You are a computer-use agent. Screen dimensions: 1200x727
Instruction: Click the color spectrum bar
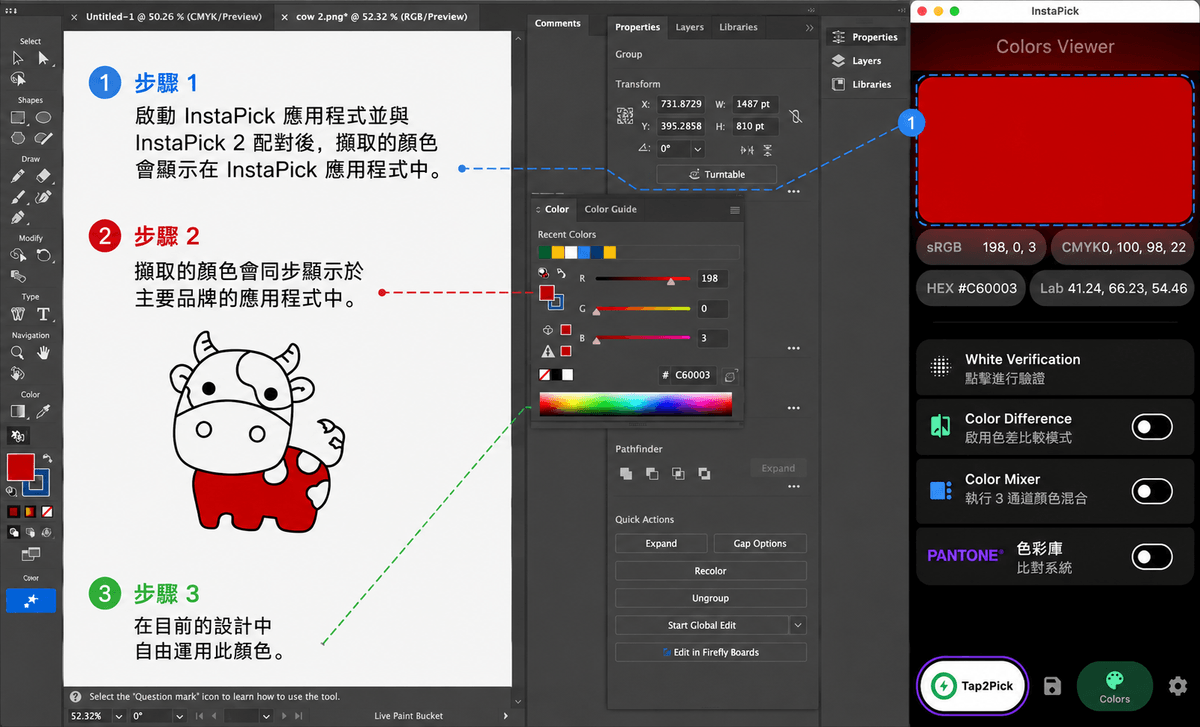tap(635, 404)
